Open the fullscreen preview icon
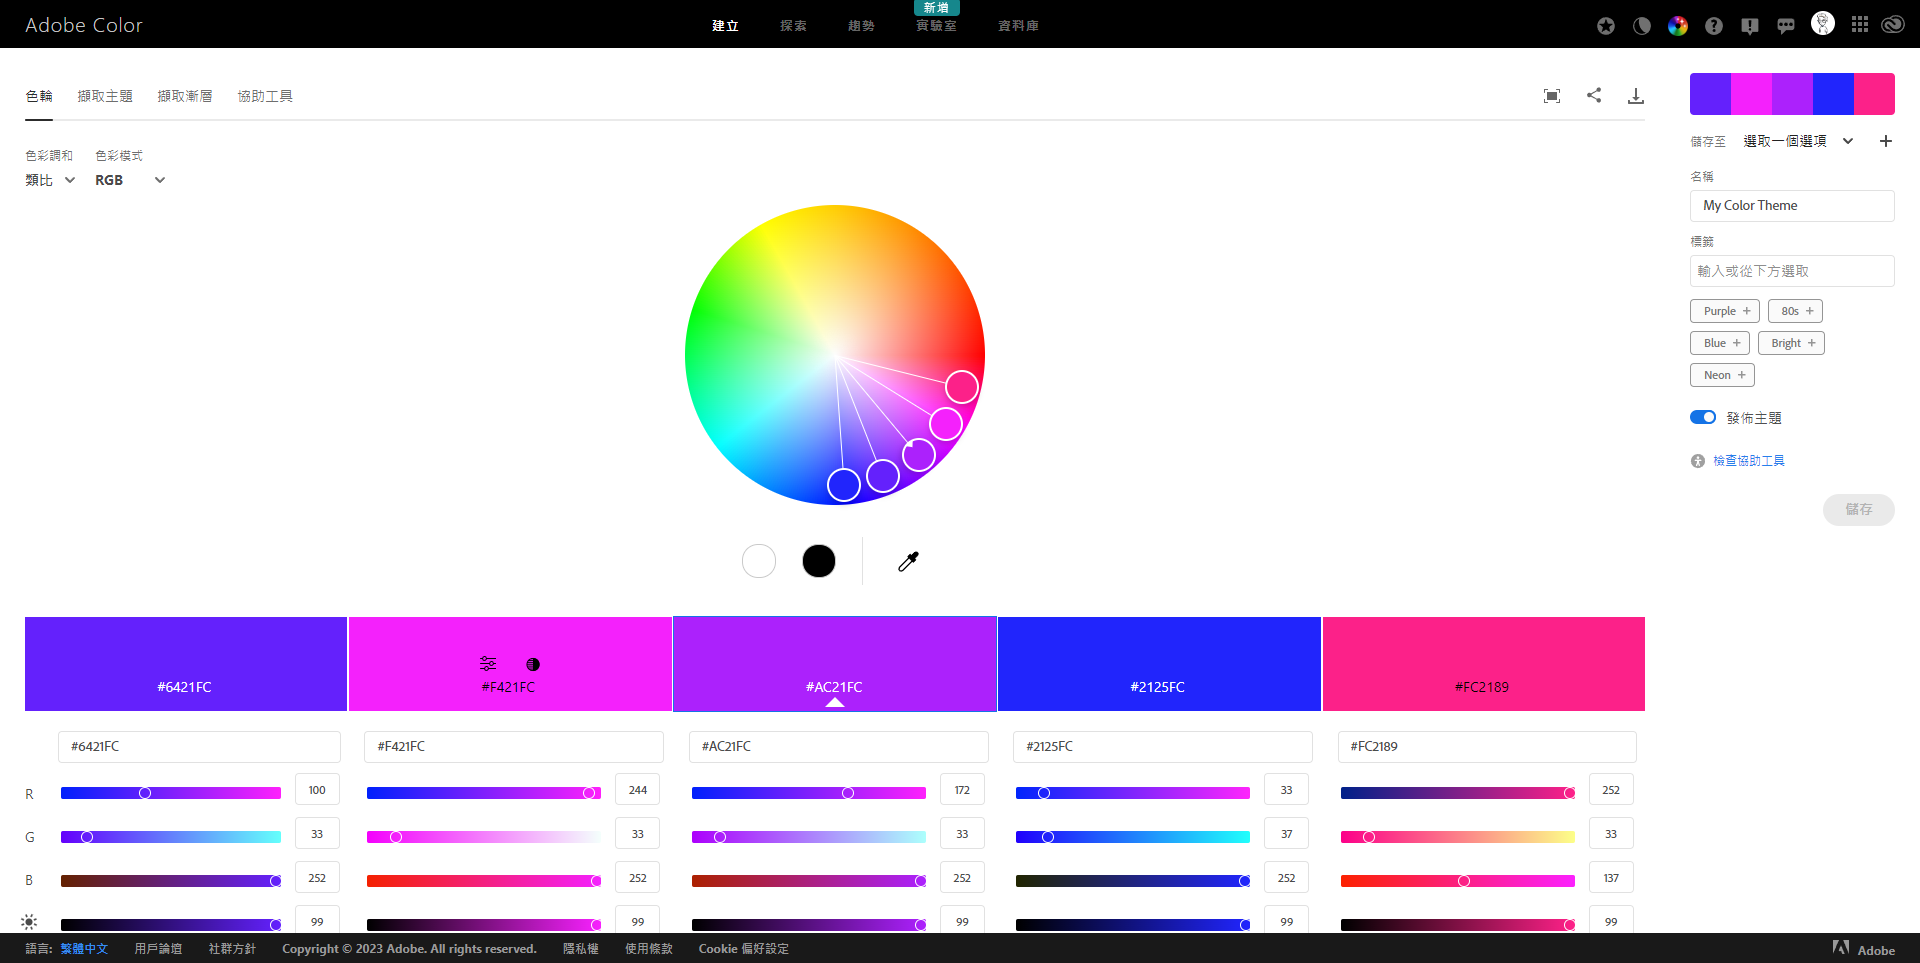The image size is (1920, 963). click(x=1552, y=96)
